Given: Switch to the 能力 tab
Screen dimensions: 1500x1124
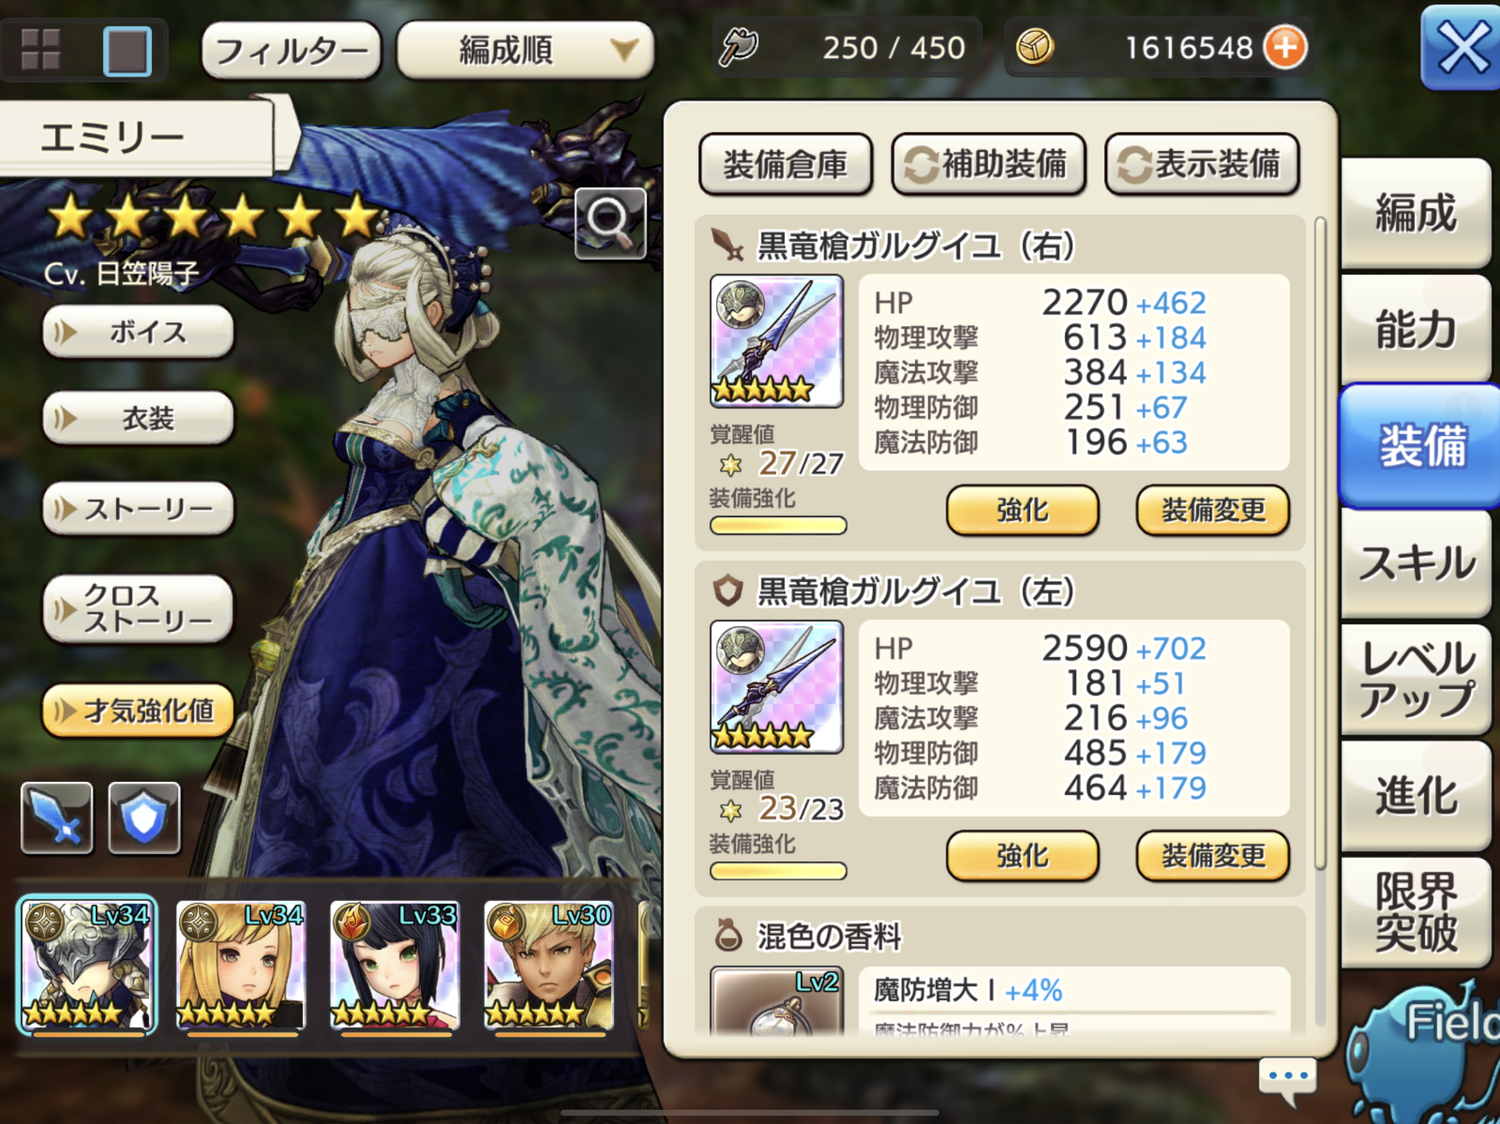Looking at the screenshot, I should click(1416, 329).
